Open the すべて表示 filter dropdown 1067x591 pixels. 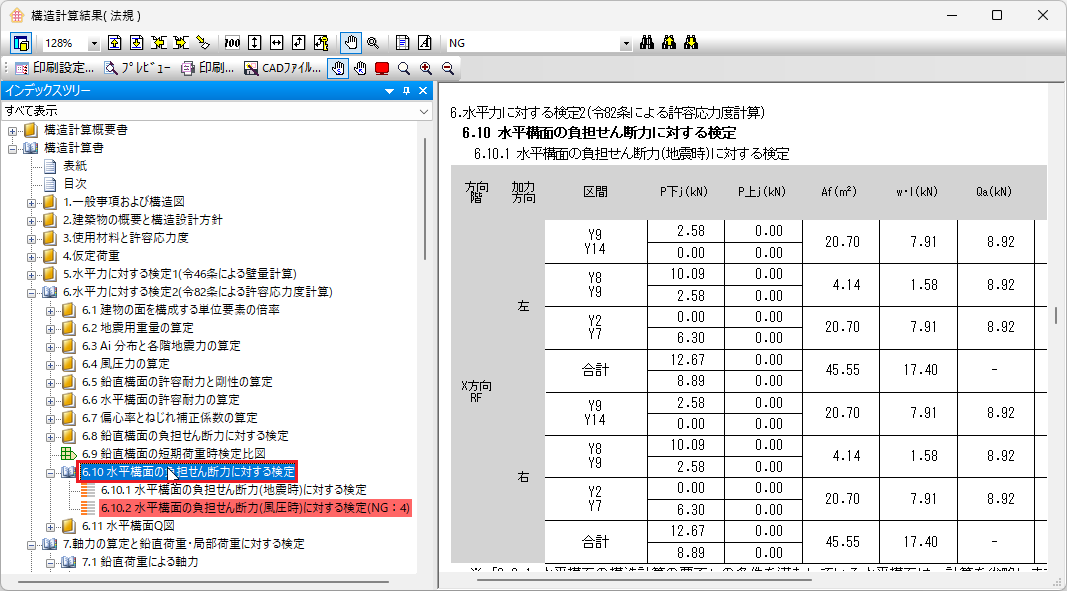pos(423,110)
